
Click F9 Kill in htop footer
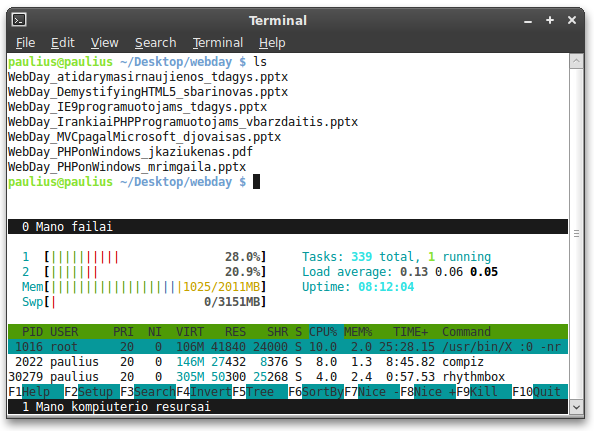coord(484,392)
